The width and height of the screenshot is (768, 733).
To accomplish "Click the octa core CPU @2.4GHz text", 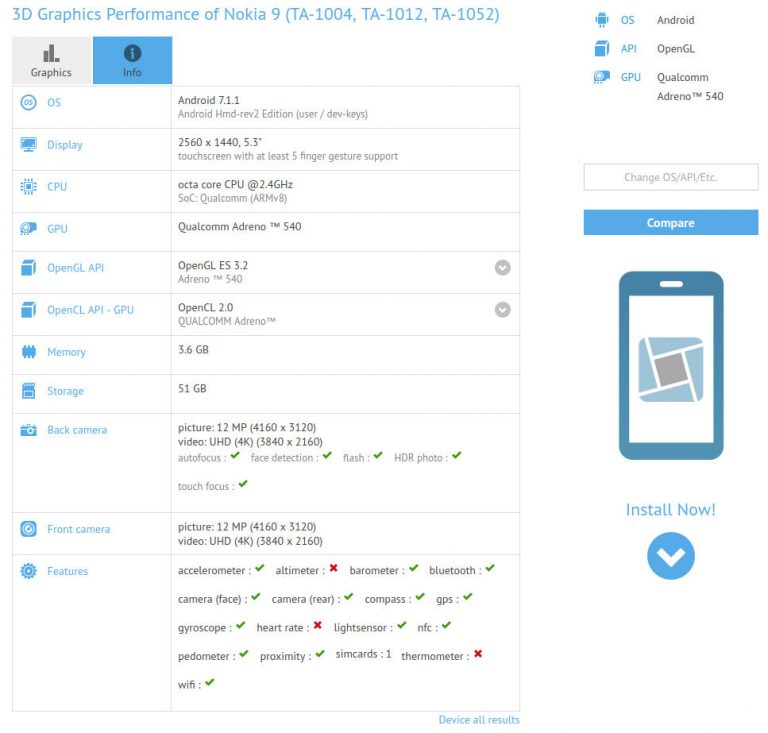I will point(235,185).
